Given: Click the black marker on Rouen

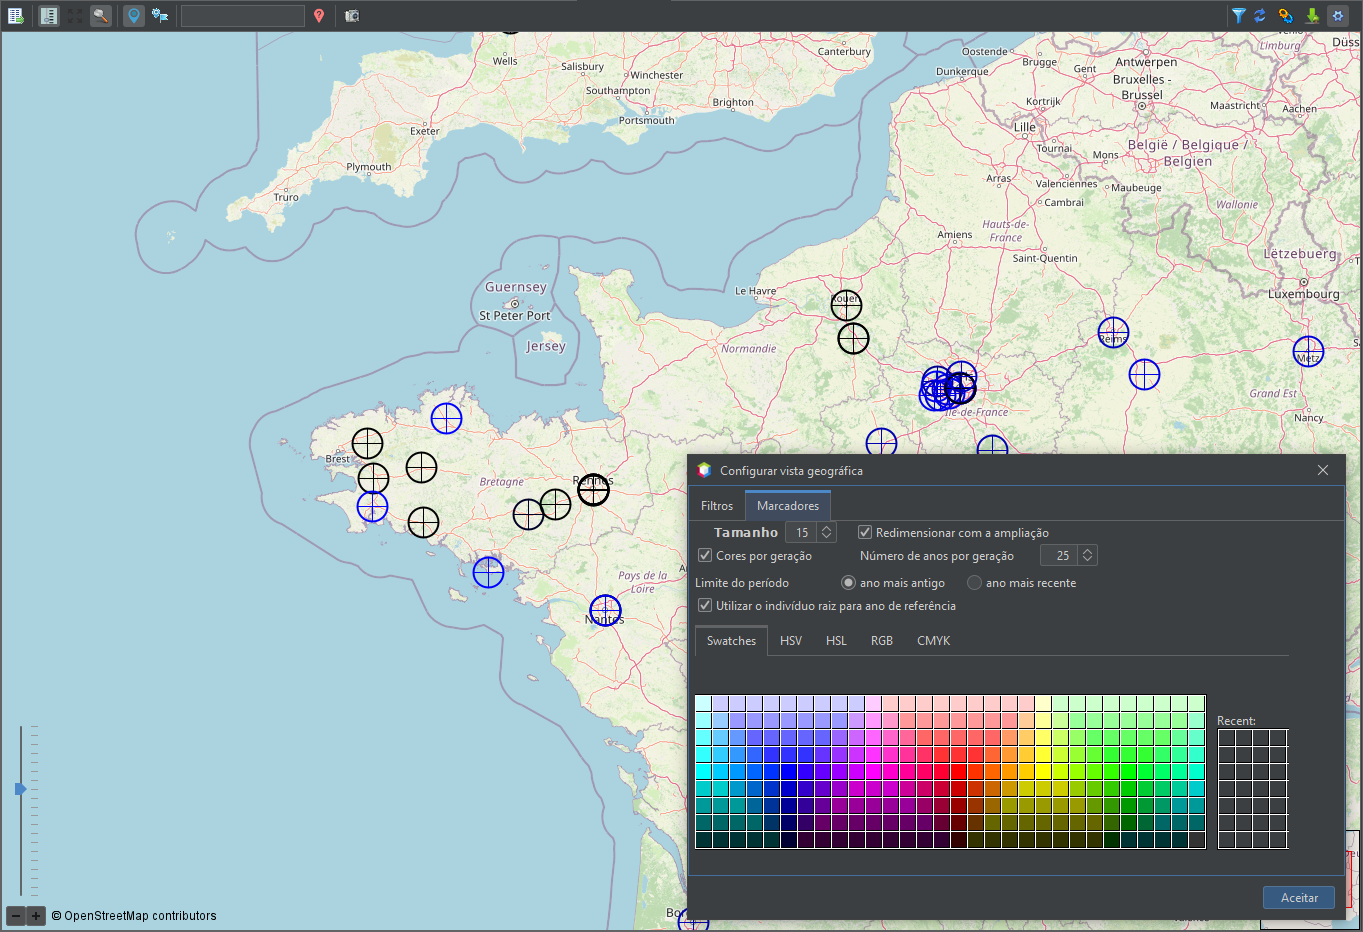Looking at the screenshot, I should tap(846, 304).
